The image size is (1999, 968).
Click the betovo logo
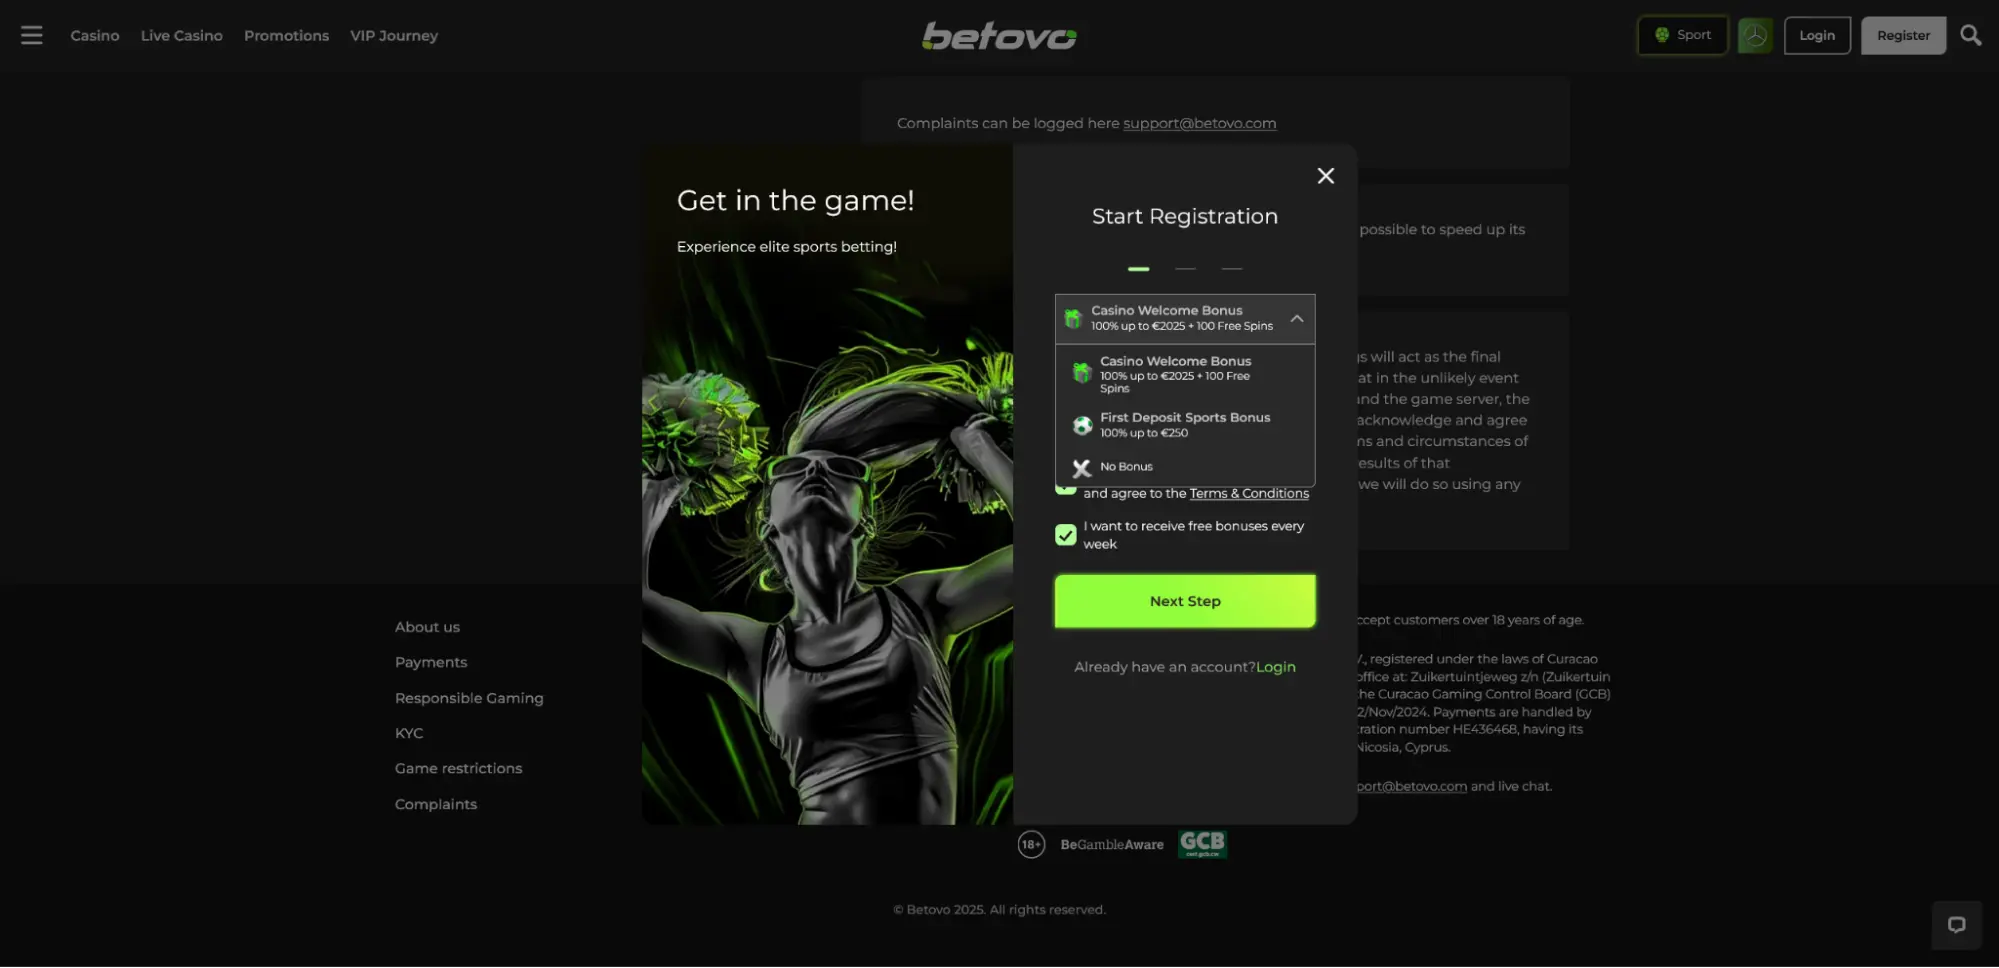coord(999,36)
